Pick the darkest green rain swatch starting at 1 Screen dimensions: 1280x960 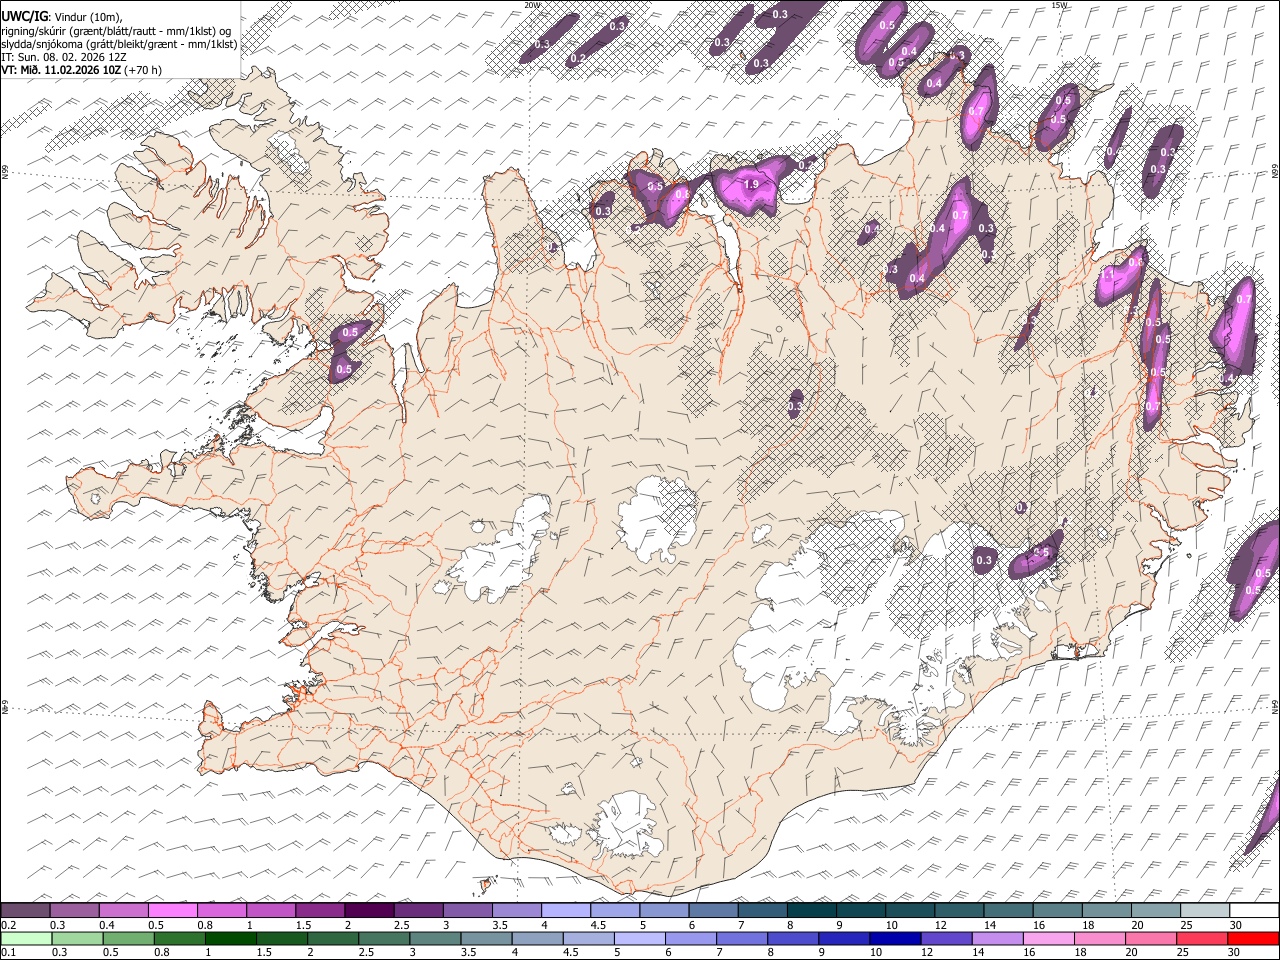[x=230, y=938]
